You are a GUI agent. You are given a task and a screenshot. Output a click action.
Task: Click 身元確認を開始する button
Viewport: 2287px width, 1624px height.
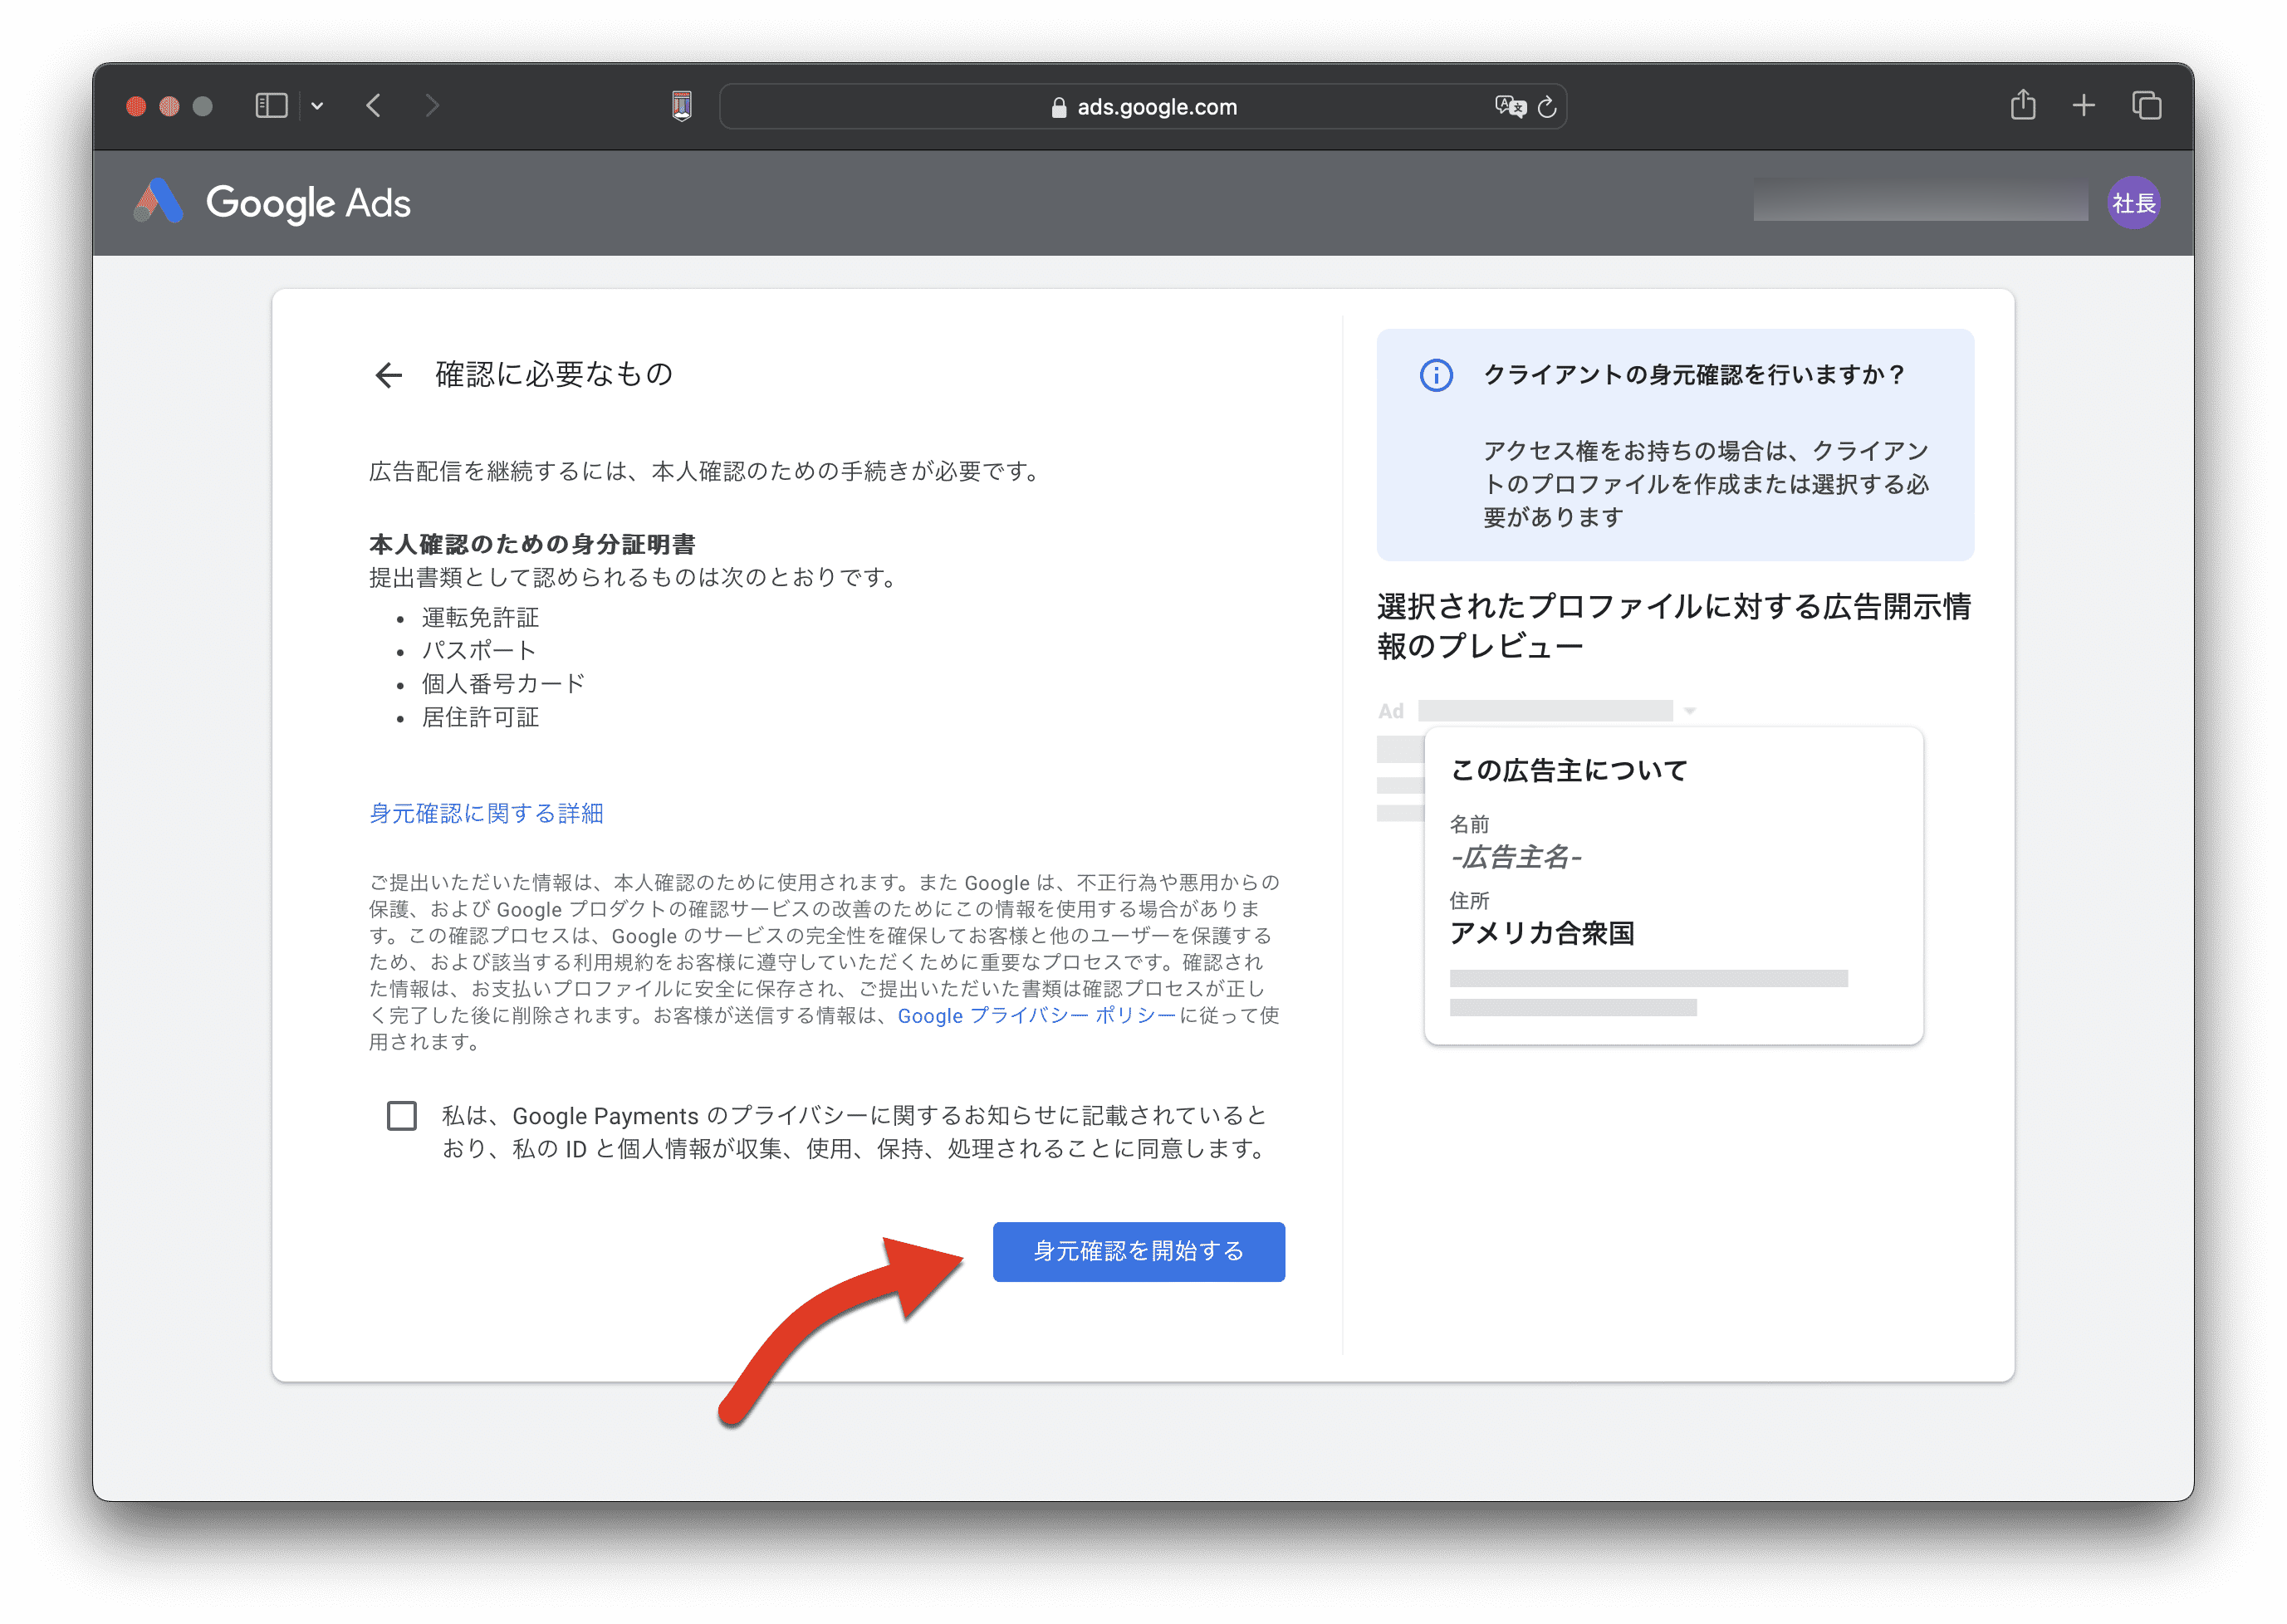click(1138, 1251)
